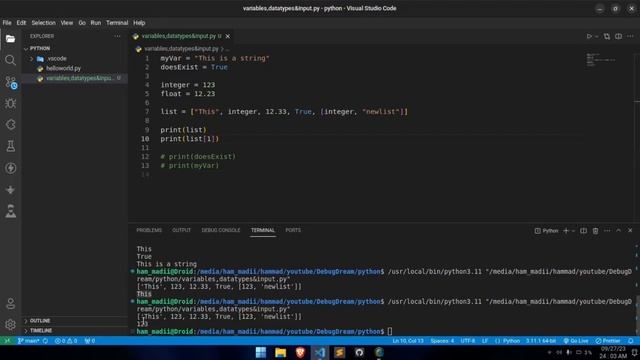
Task: Open terminal panel More Actions ellipsis
Action: [x=607, y=231]
